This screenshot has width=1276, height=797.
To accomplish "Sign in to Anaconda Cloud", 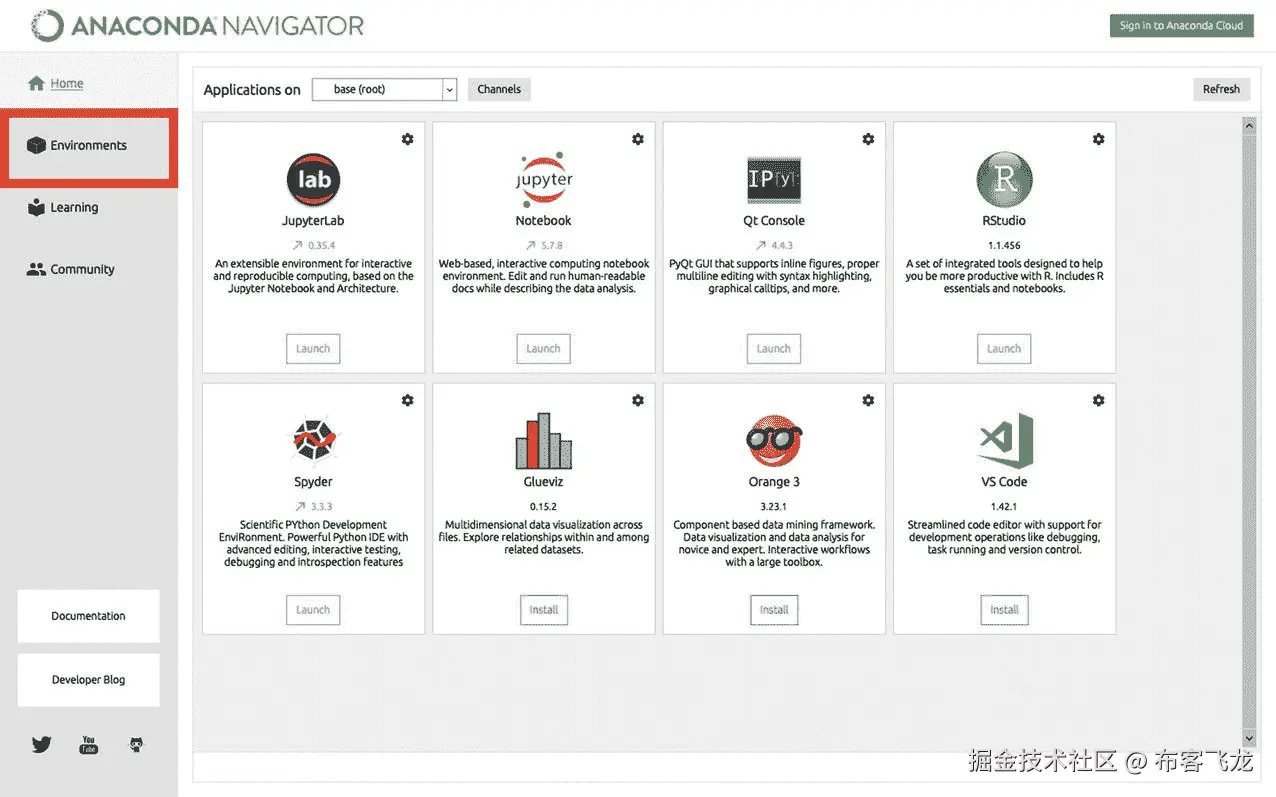I will pos(1181,26).
